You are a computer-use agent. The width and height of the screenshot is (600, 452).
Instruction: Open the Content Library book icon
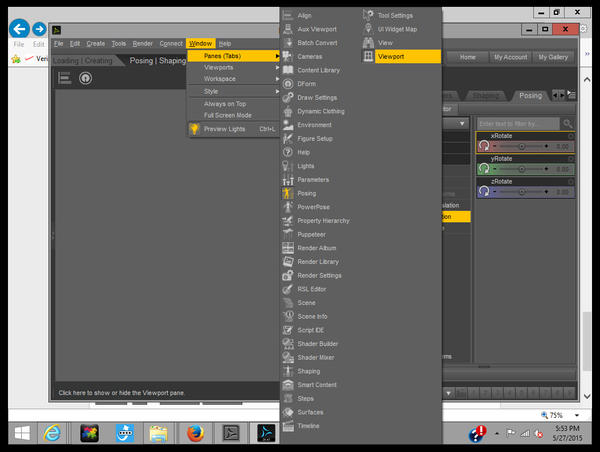pyautogui.click(x=288, y=70)
